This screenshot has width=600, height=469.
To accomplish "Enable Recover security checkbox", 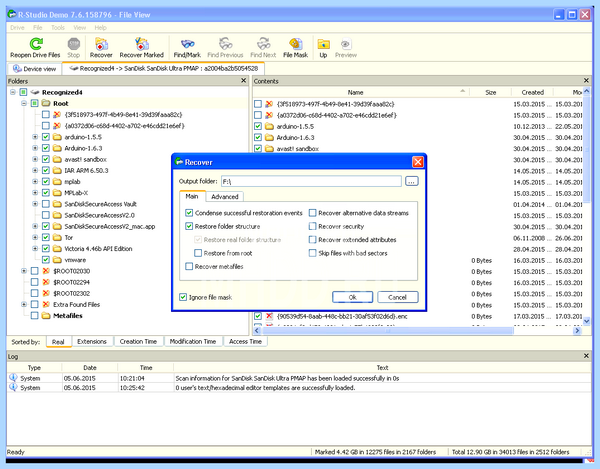I will [313, 226].
